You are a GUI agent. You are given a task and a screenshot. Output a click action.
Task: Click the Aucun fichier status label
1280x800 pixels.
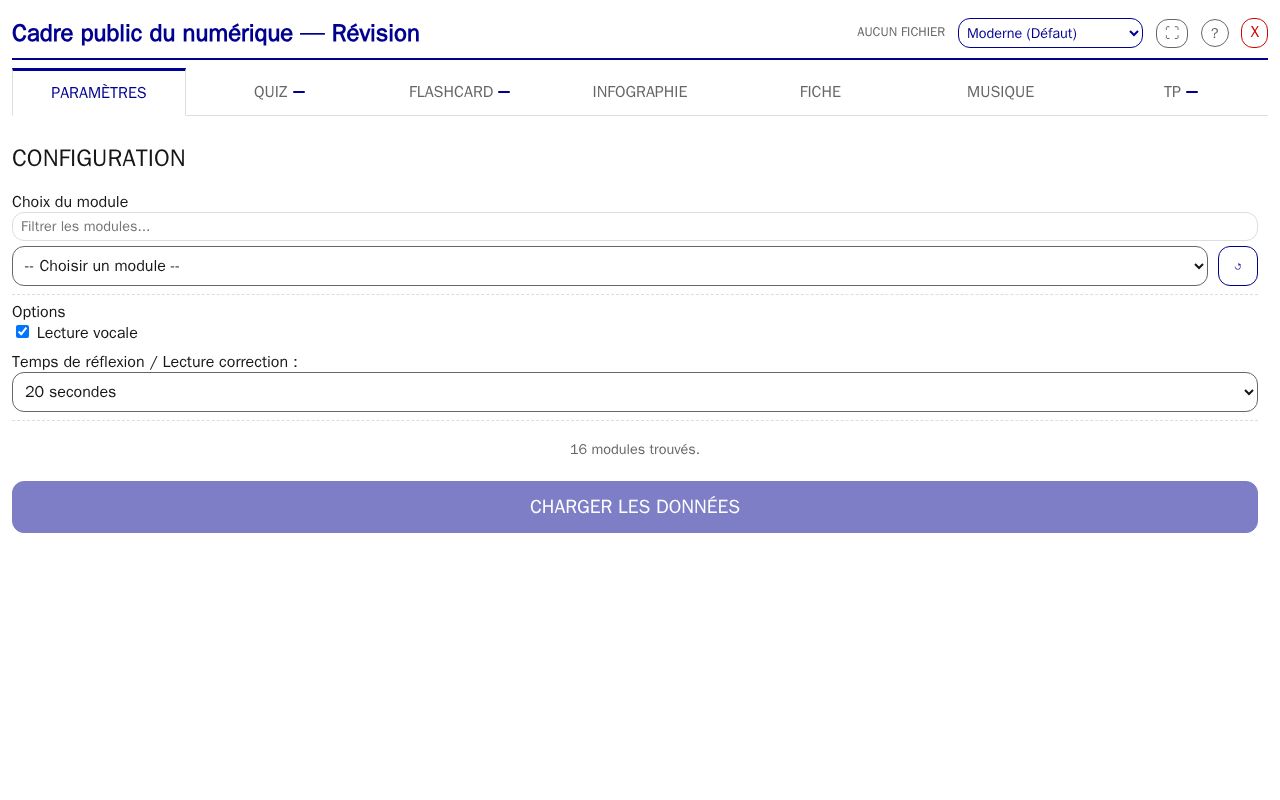click(901, 32)
